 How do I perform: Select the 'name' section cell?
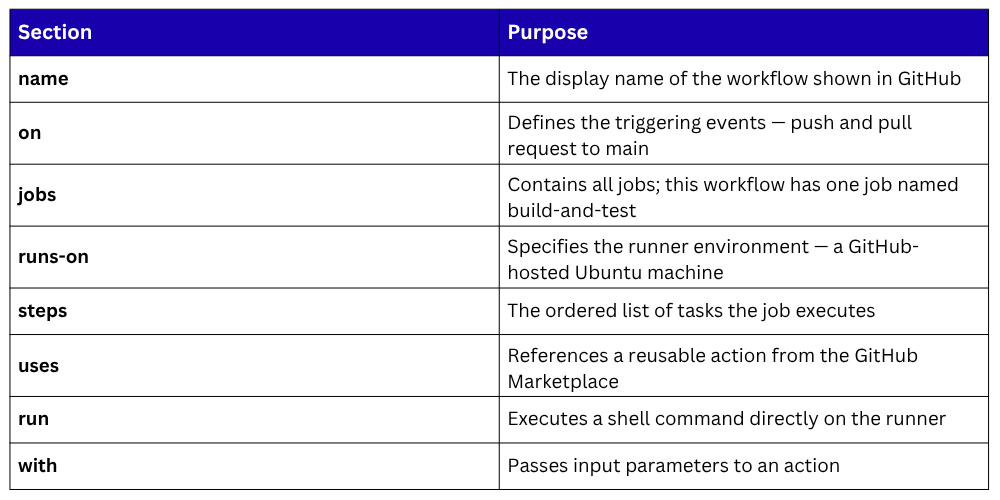click(43, 78)
